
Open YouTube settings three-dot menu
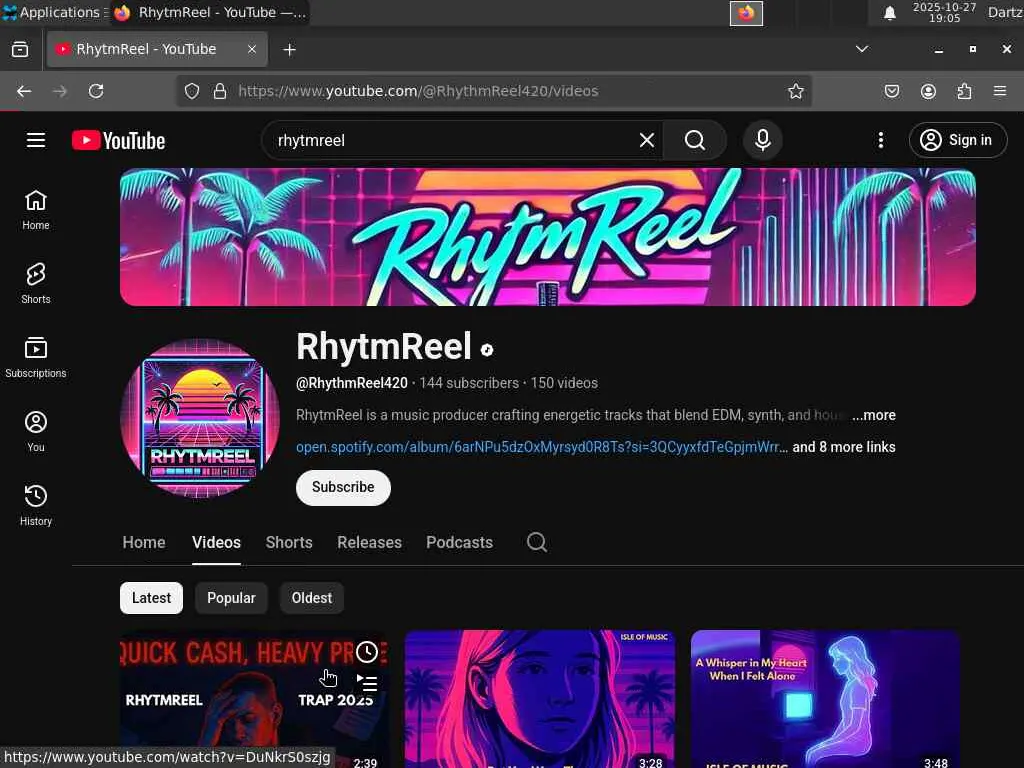880,140
